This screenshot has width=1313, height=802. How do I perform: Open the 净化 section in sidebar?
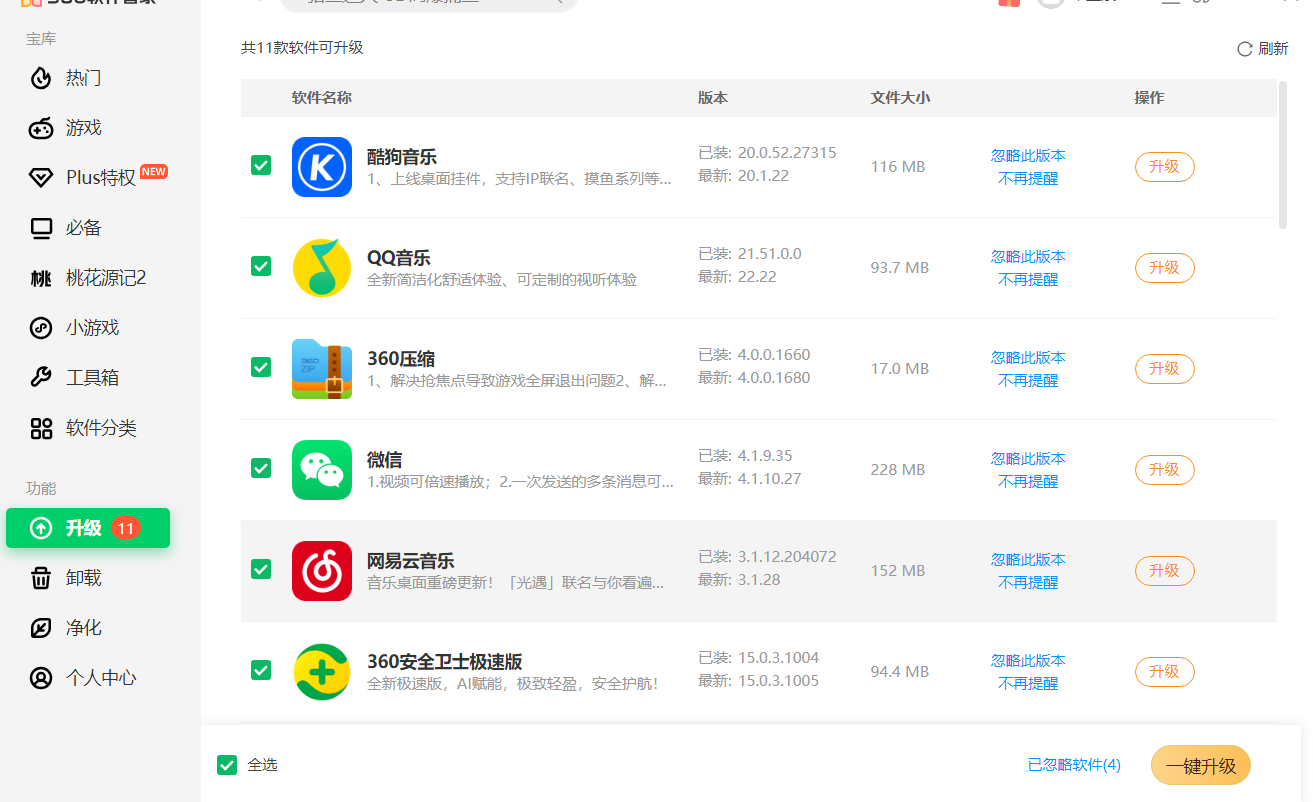84,628
